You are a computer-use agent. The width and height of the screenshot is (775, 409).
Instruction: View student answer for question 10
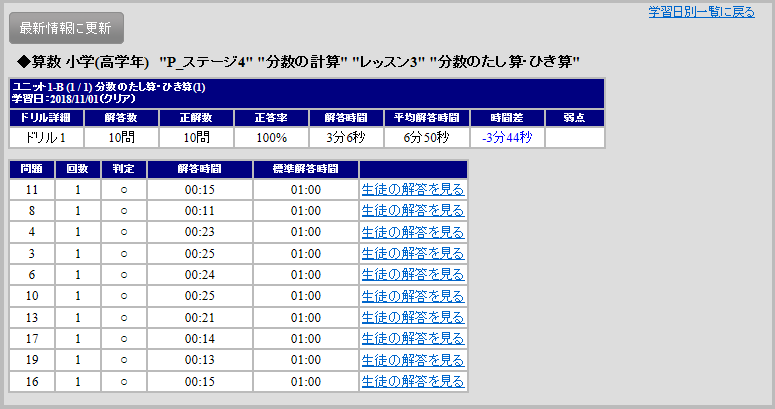[413, 296]
